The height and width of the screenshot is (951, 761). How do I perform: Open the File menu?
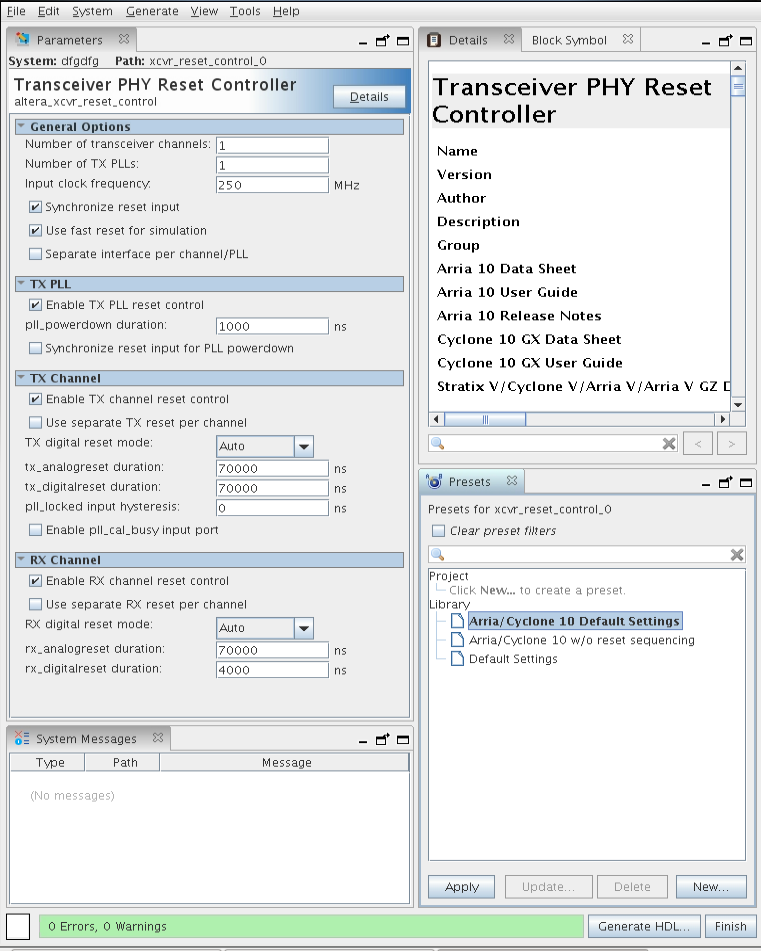click(16, 11)
